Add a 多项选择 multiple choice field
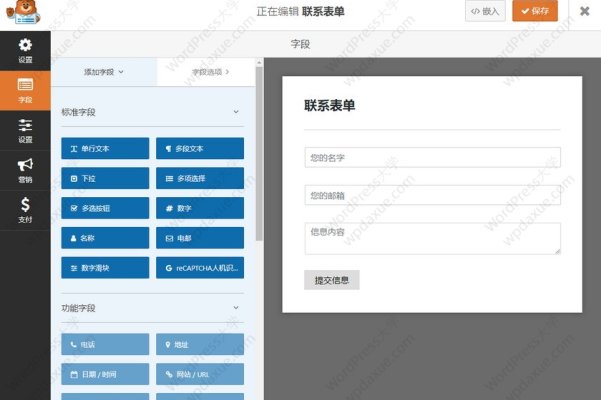 pyautogui.click(x=200, y=179)
